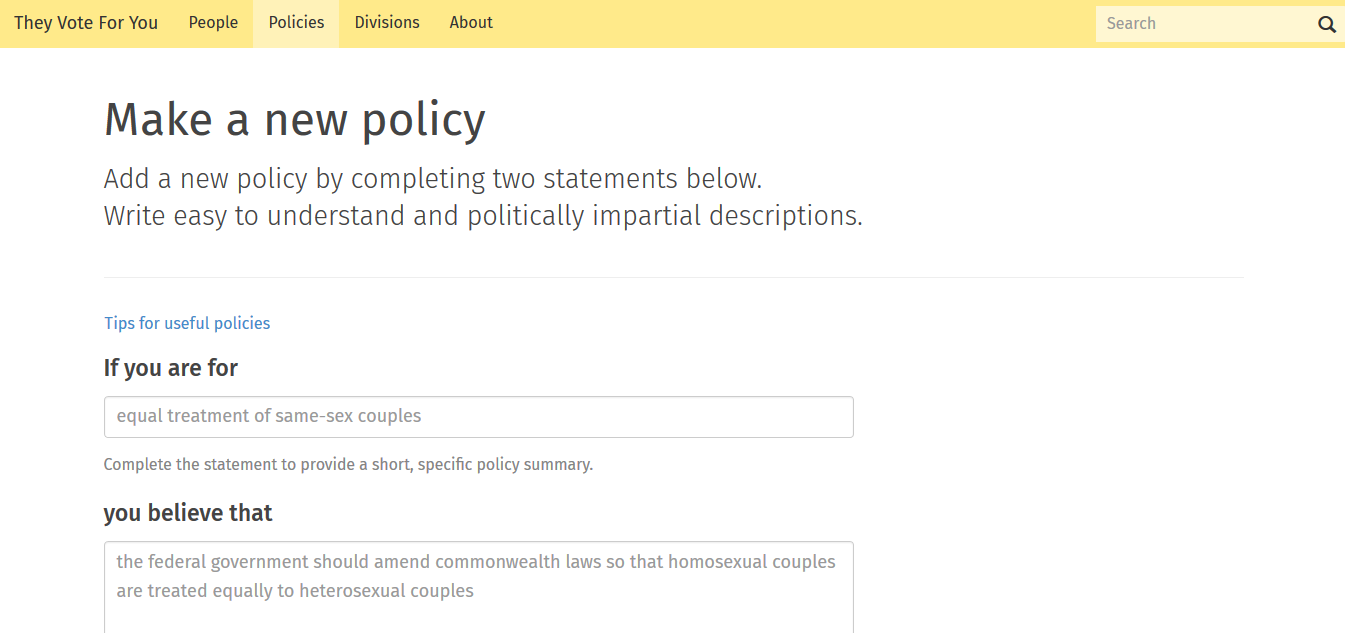This screenshot has height=633, width=1345.
Task: Click the "If you are for" label
Action: pyautogui.click(x=171, y=368)
